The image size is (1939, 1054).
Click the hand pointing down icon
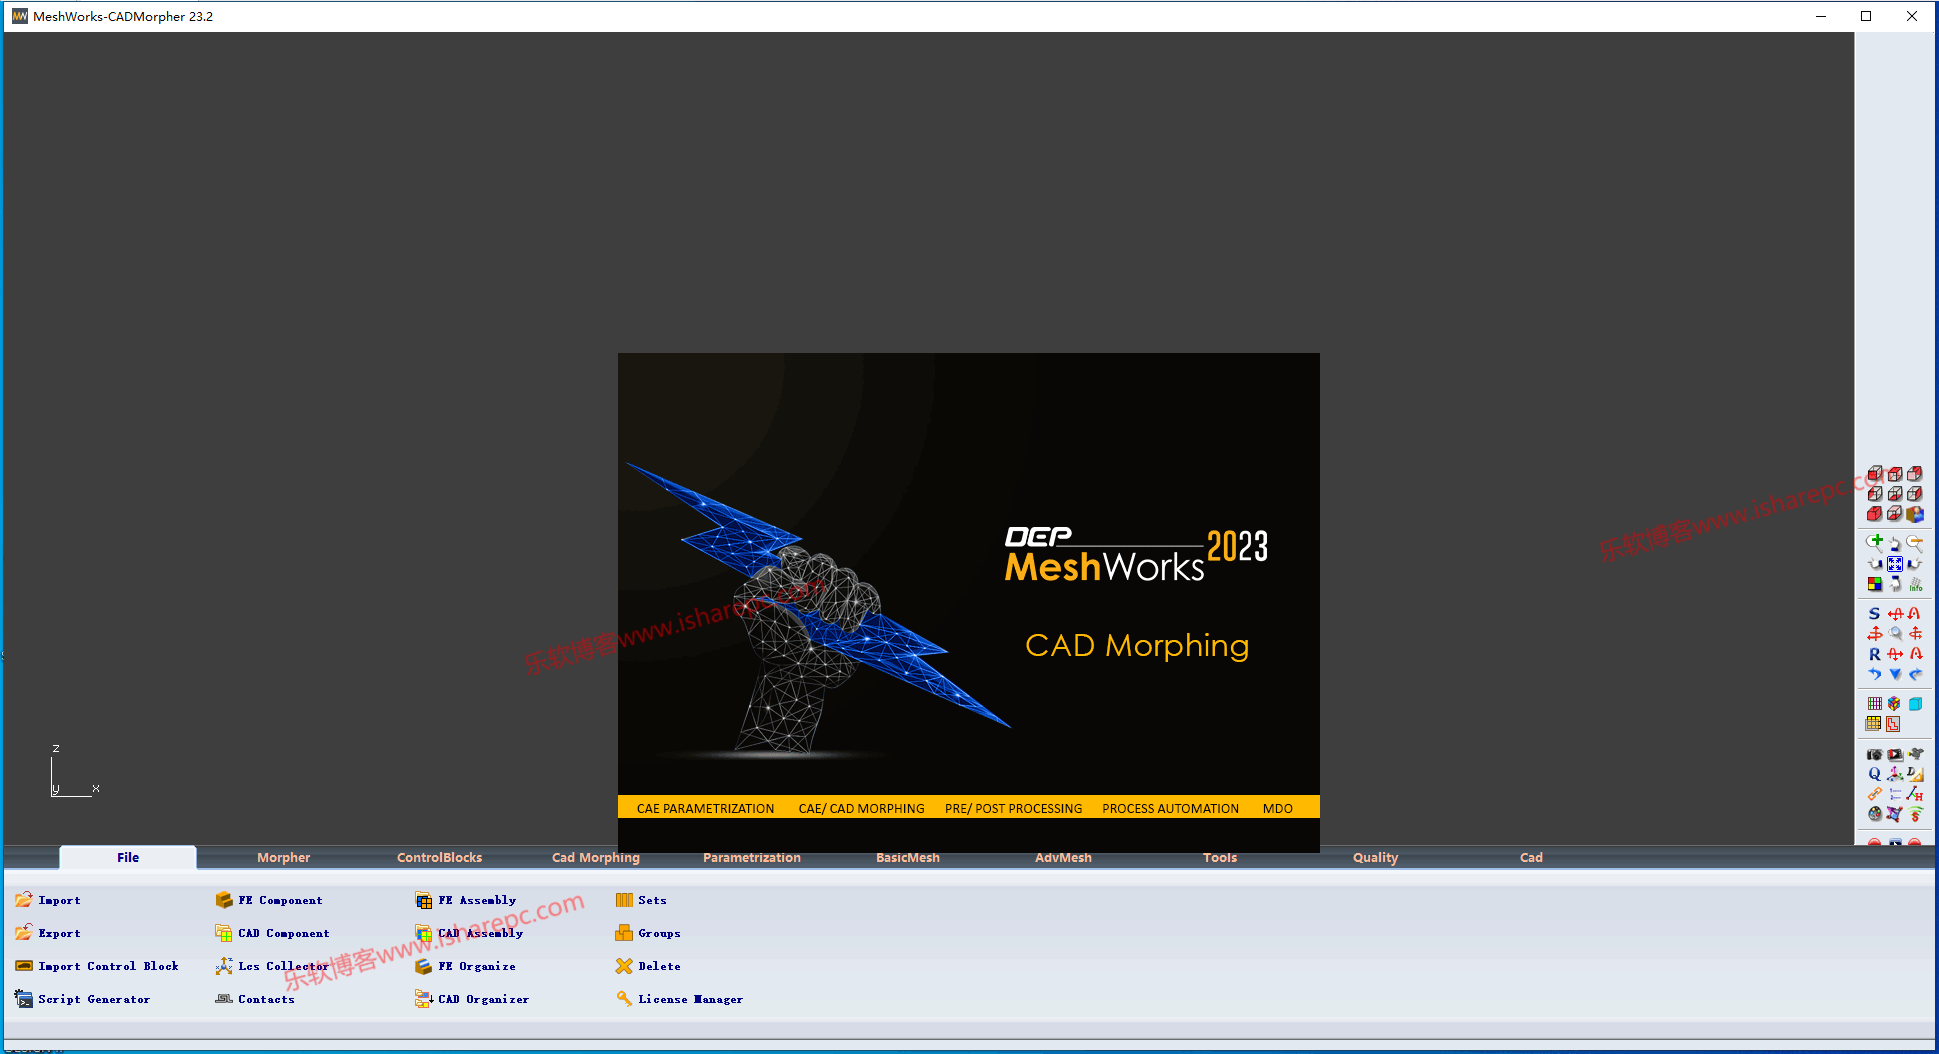1895,584
